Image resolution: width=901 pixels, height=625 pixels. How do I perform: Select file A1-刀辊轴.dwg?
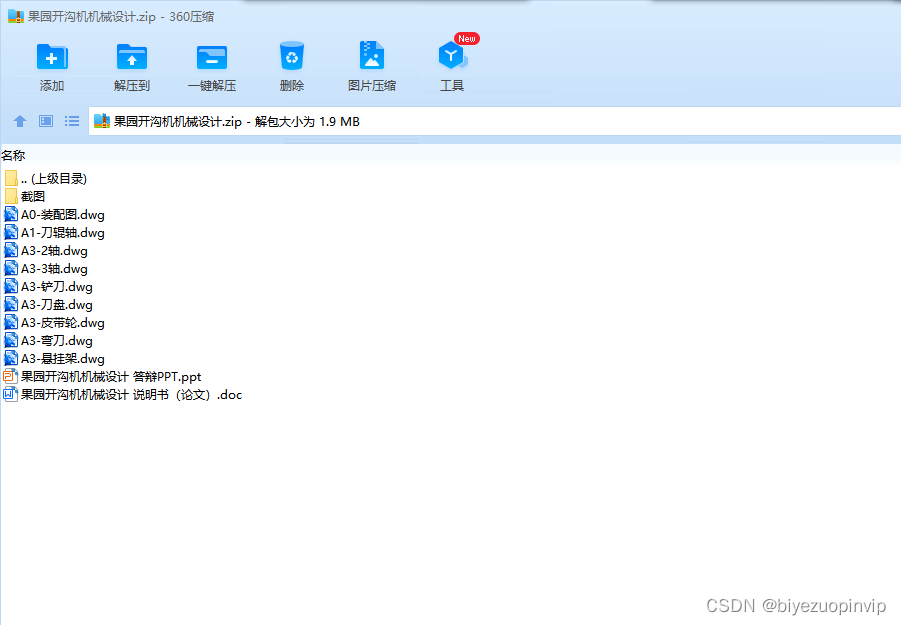coord(55,233)
